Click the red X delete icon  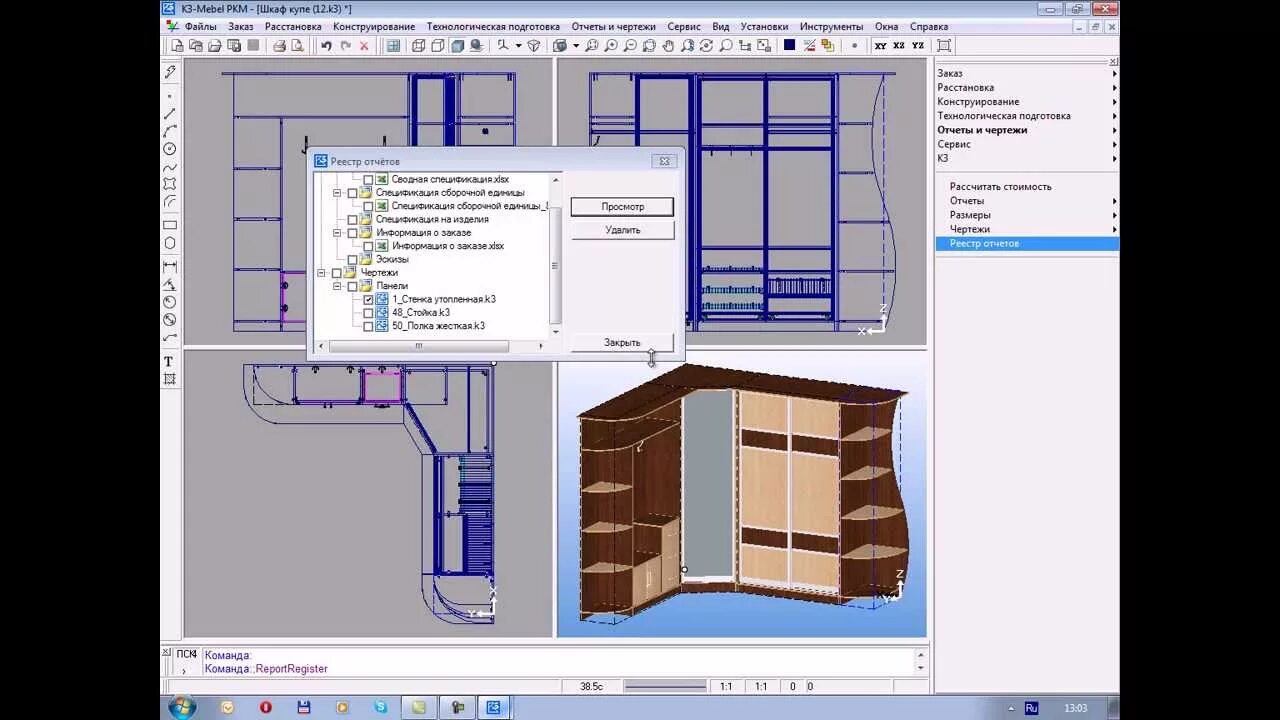point(364,46)
